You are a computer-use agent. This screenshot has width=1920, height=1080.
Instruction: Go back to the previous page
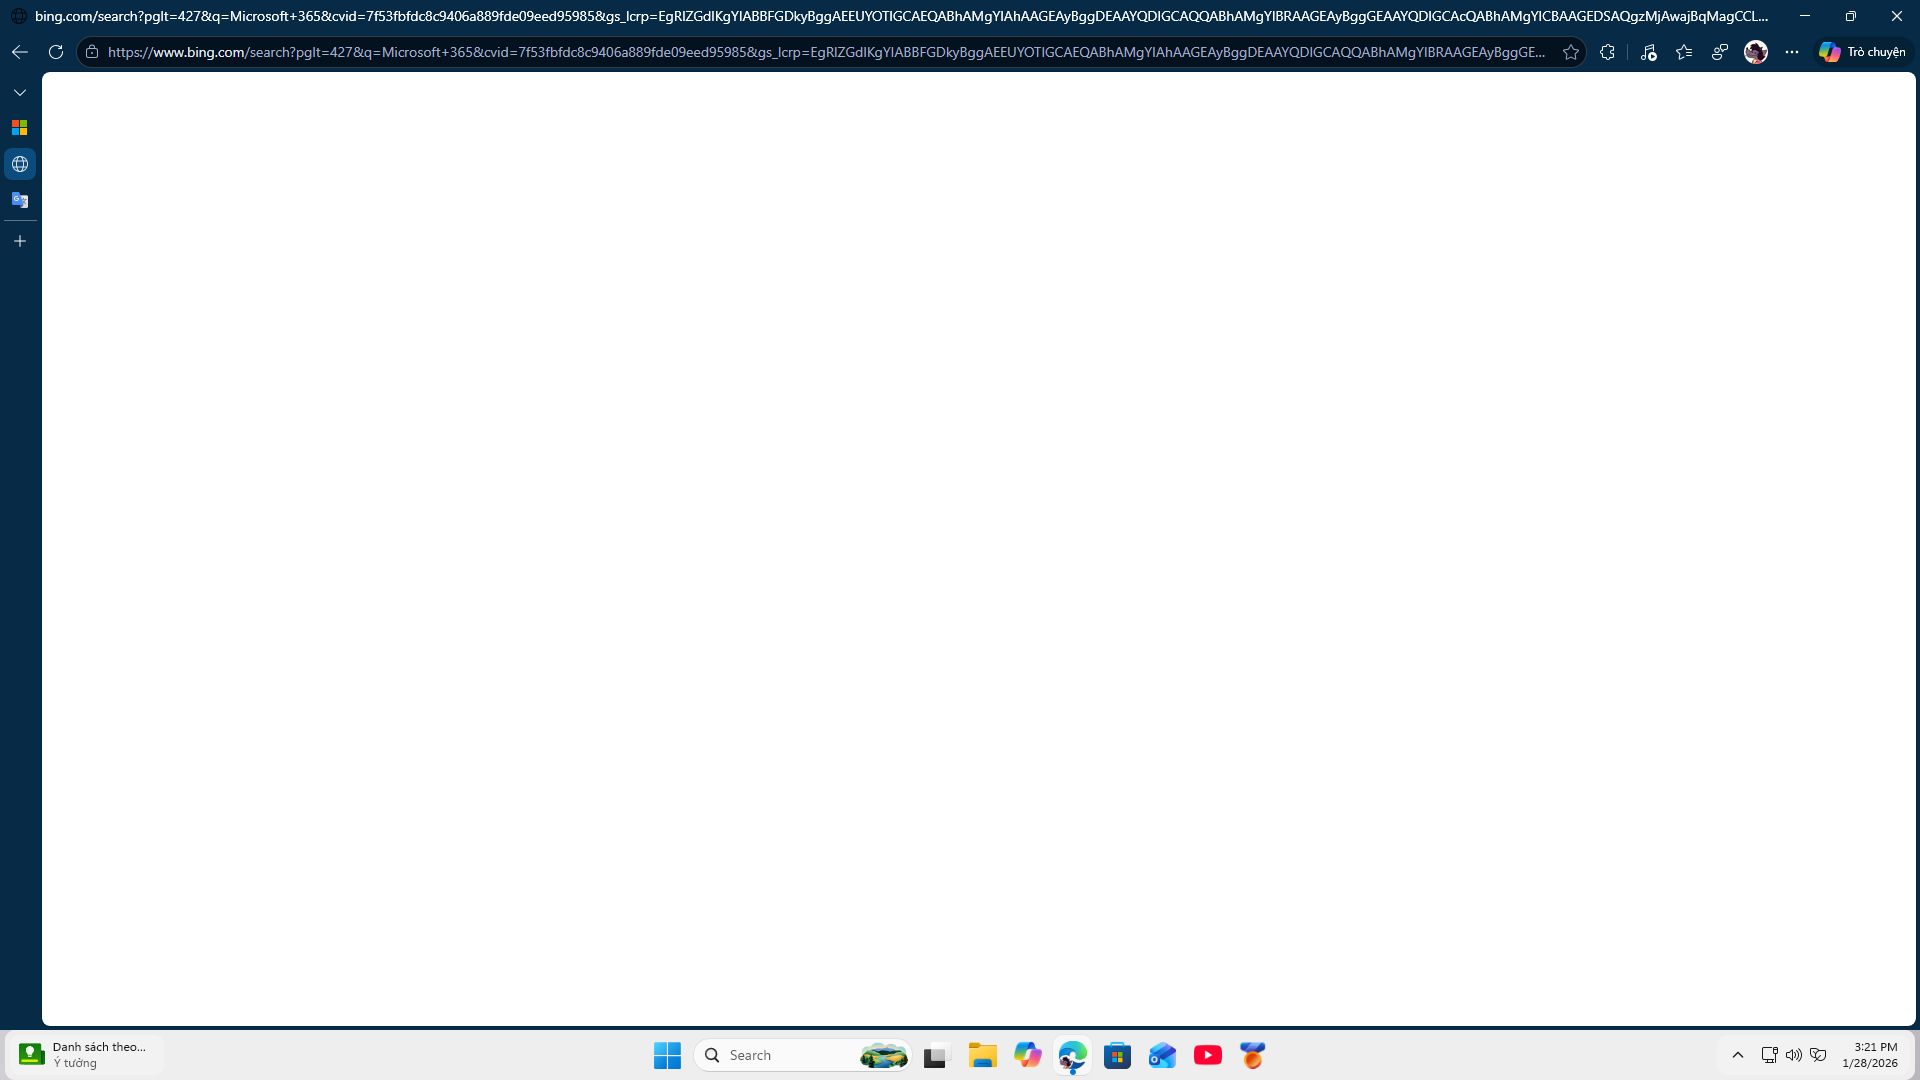pyautogui.click(x=20, y=52)
